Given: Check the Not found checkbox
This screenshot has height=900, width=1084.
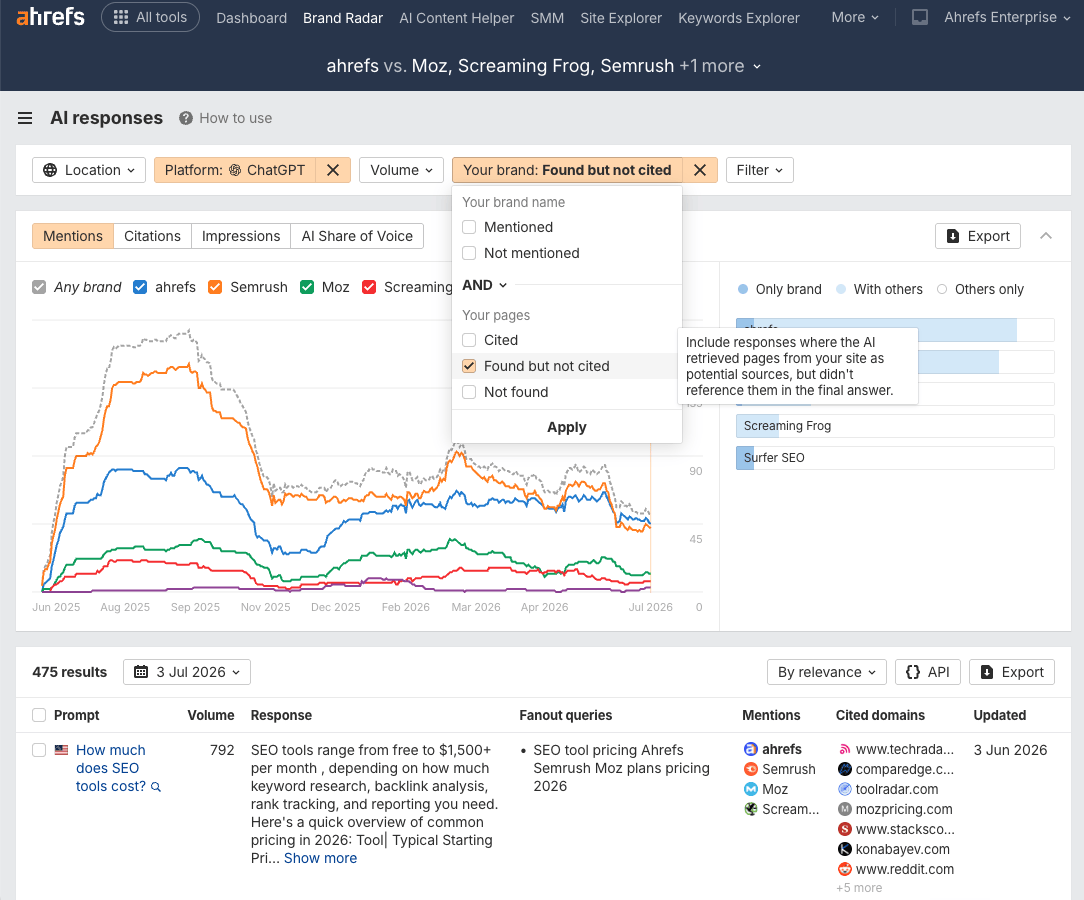Looking at the screenshot, I should (x=469, y=392).
